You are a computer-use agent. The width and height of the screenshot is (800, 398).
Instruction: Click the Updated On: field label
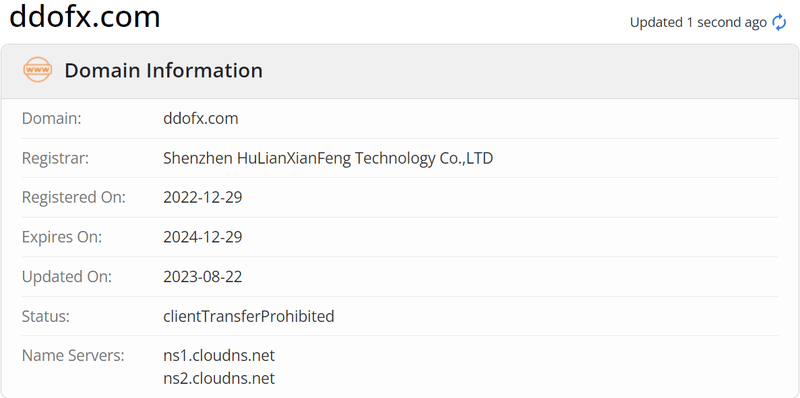[x=66, y=277]
